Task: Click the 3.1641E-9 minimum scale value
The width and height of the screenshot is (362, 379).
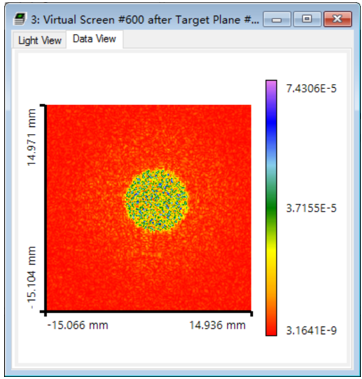Action: (x=311, y=331)
